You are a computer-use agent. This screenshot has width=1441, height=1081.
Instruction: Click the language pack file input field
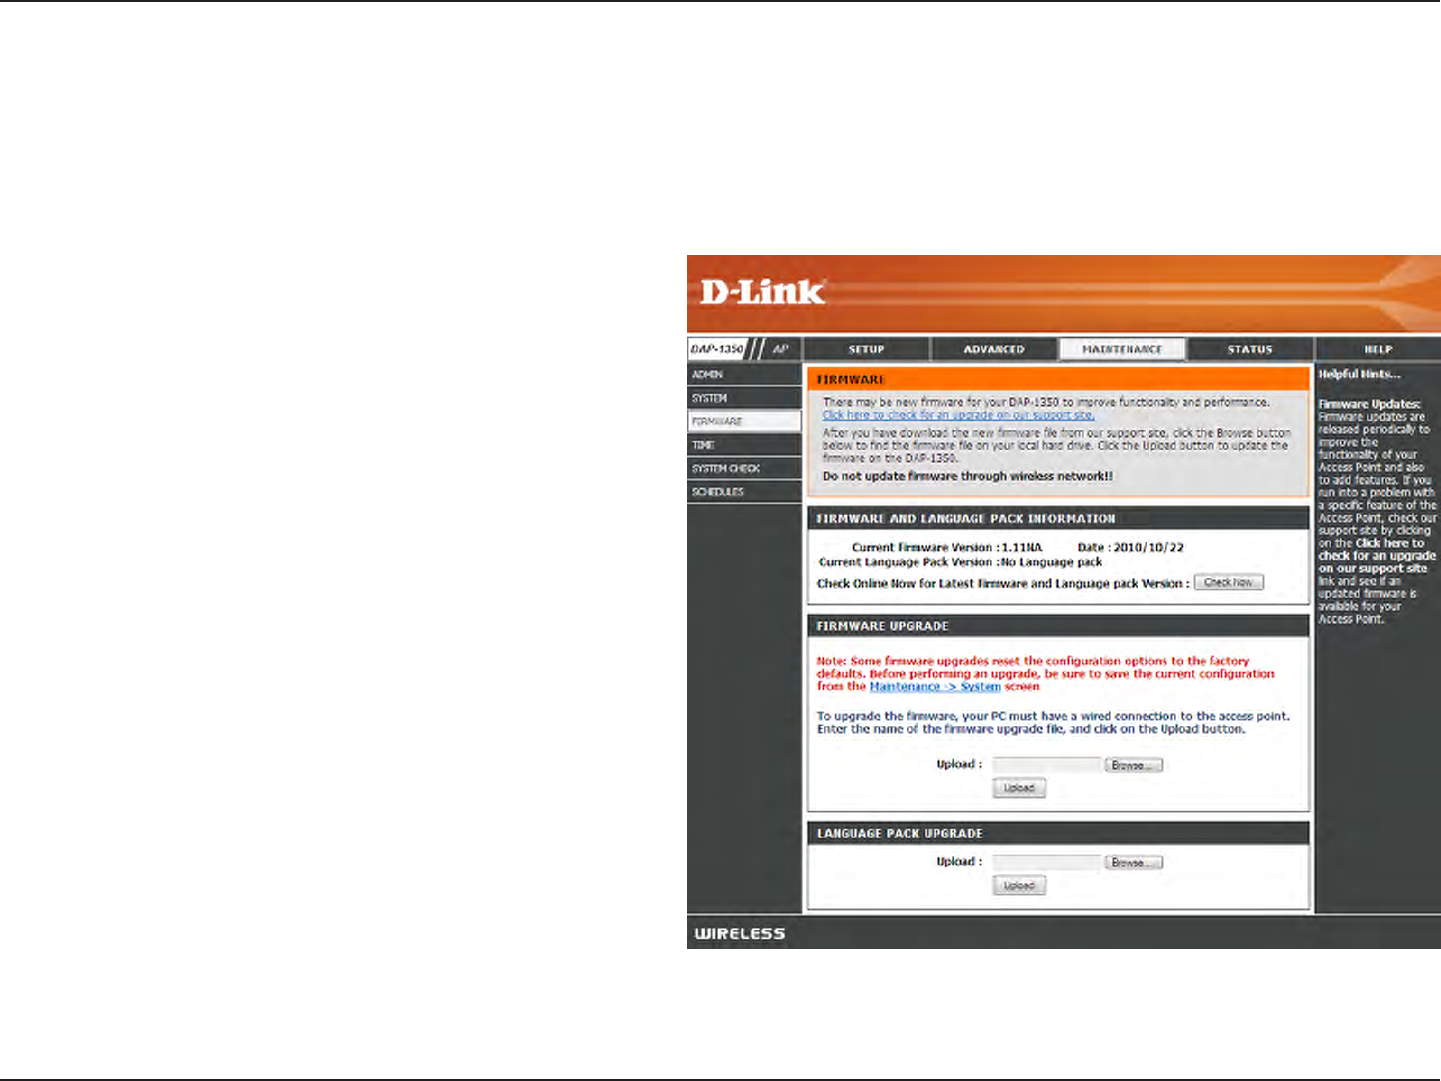1047,862
